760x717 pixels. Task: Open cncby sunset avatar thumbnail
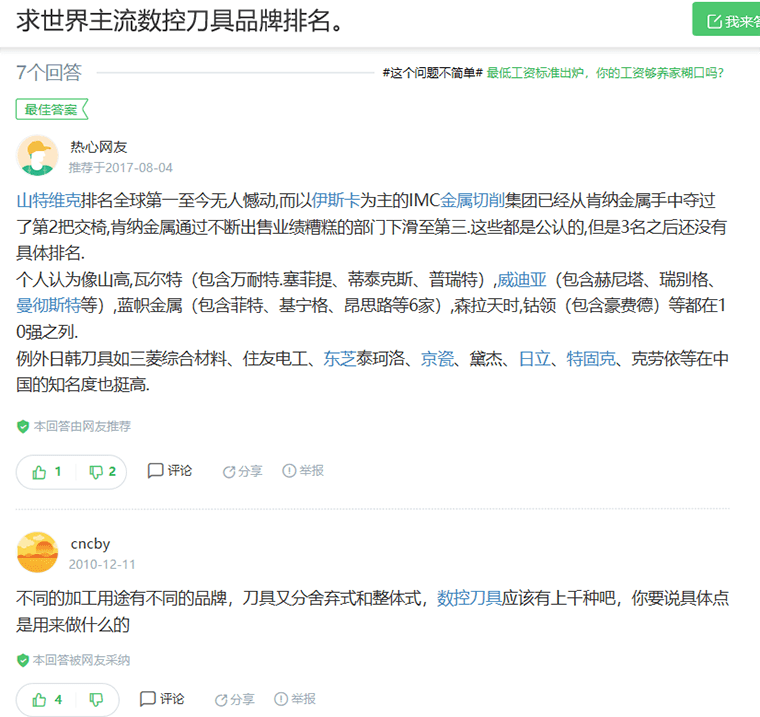tap(38, 552)
